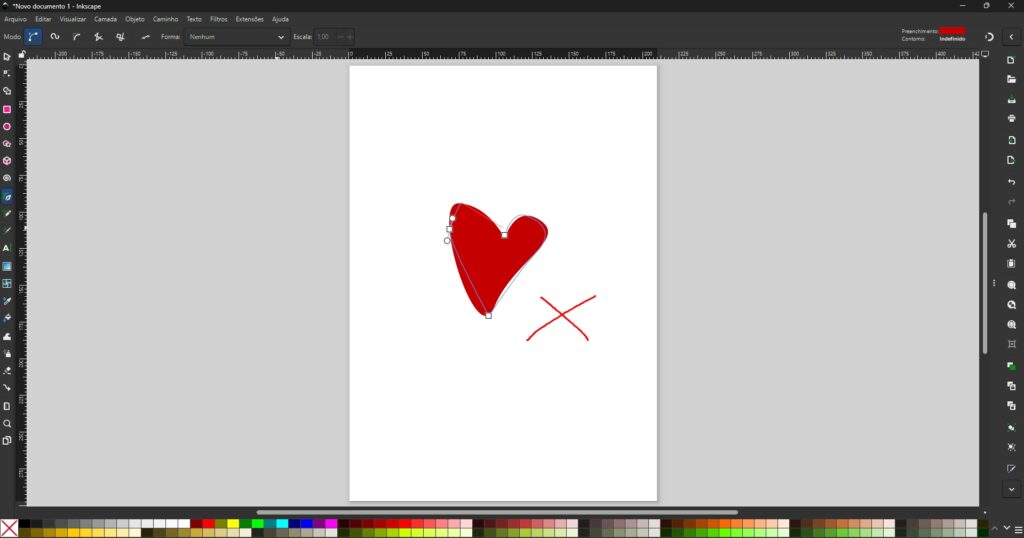Choose the Selector arrow tool
This screenshot has height=538, width=1024.
(x=7, y=57)
